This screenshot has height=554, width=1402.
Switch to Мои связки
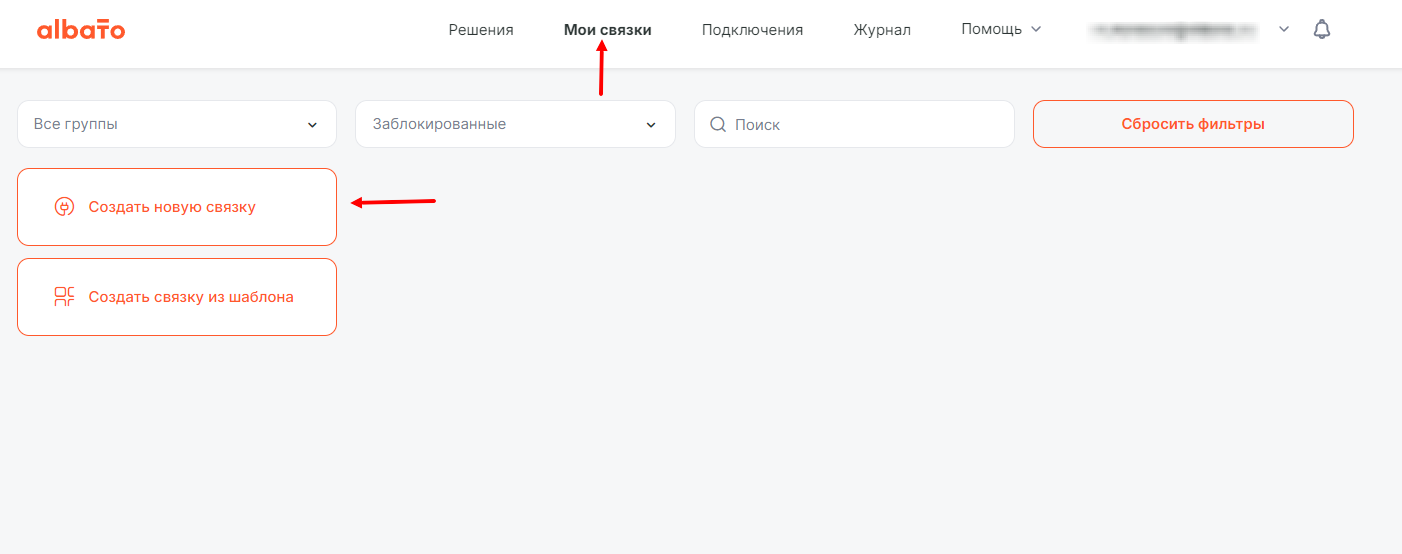tap(607, 30)
